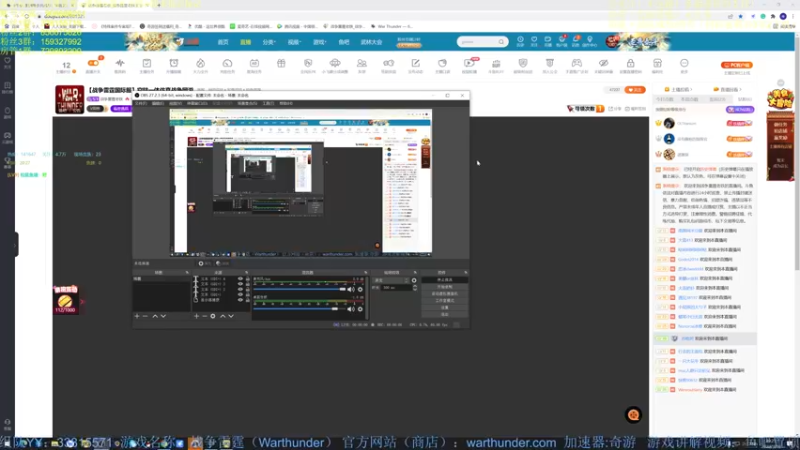The height and width of the screenshot is (450, 800).
Task: Open 麦克风/Aux audio settings gear
Action: pyautogui.click(x=360, y=289)
